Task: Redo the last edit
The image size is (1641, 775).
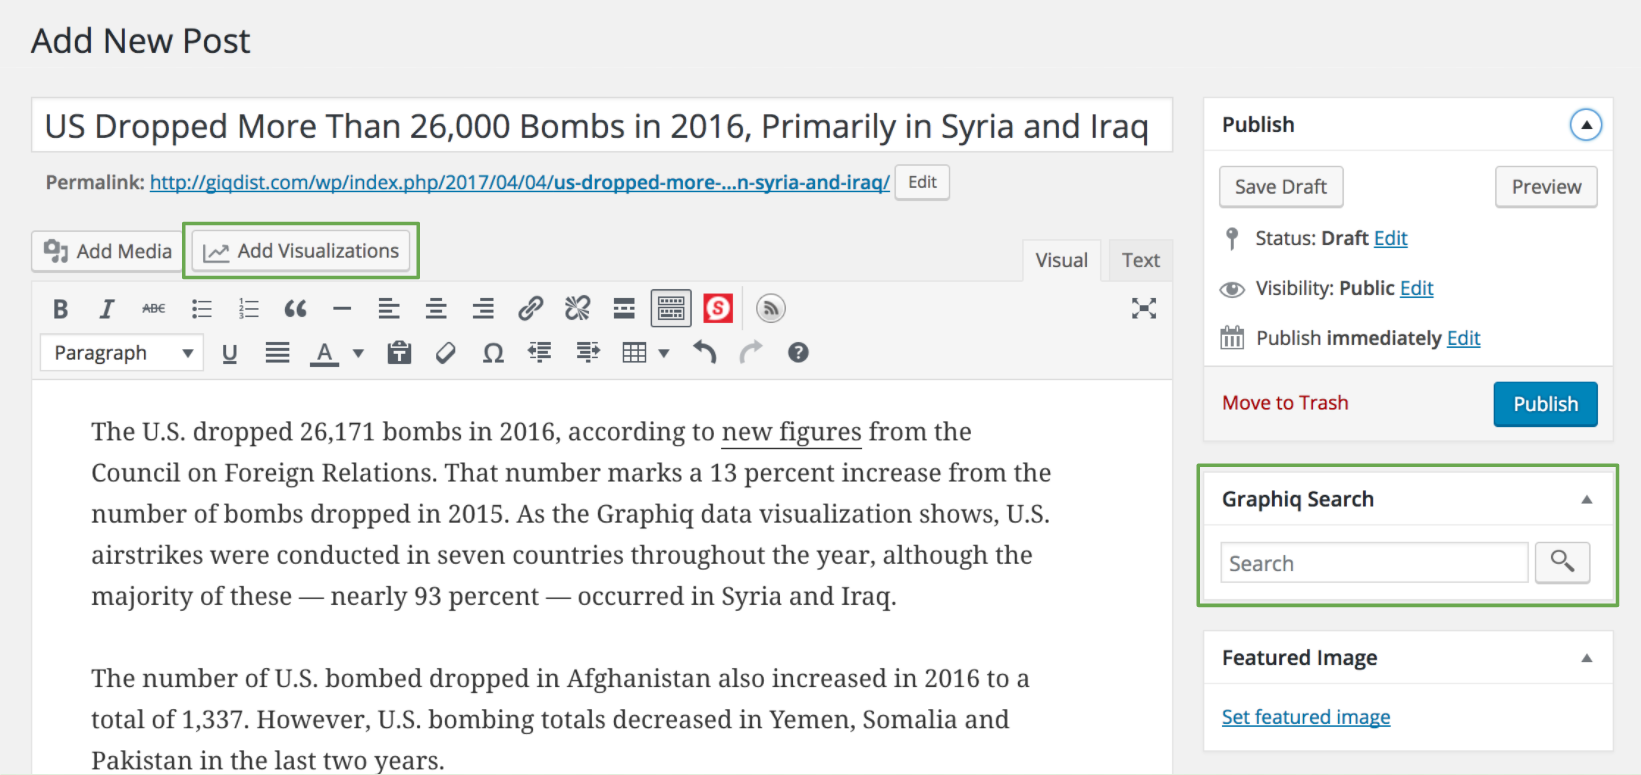Action: tap(751, 352)
